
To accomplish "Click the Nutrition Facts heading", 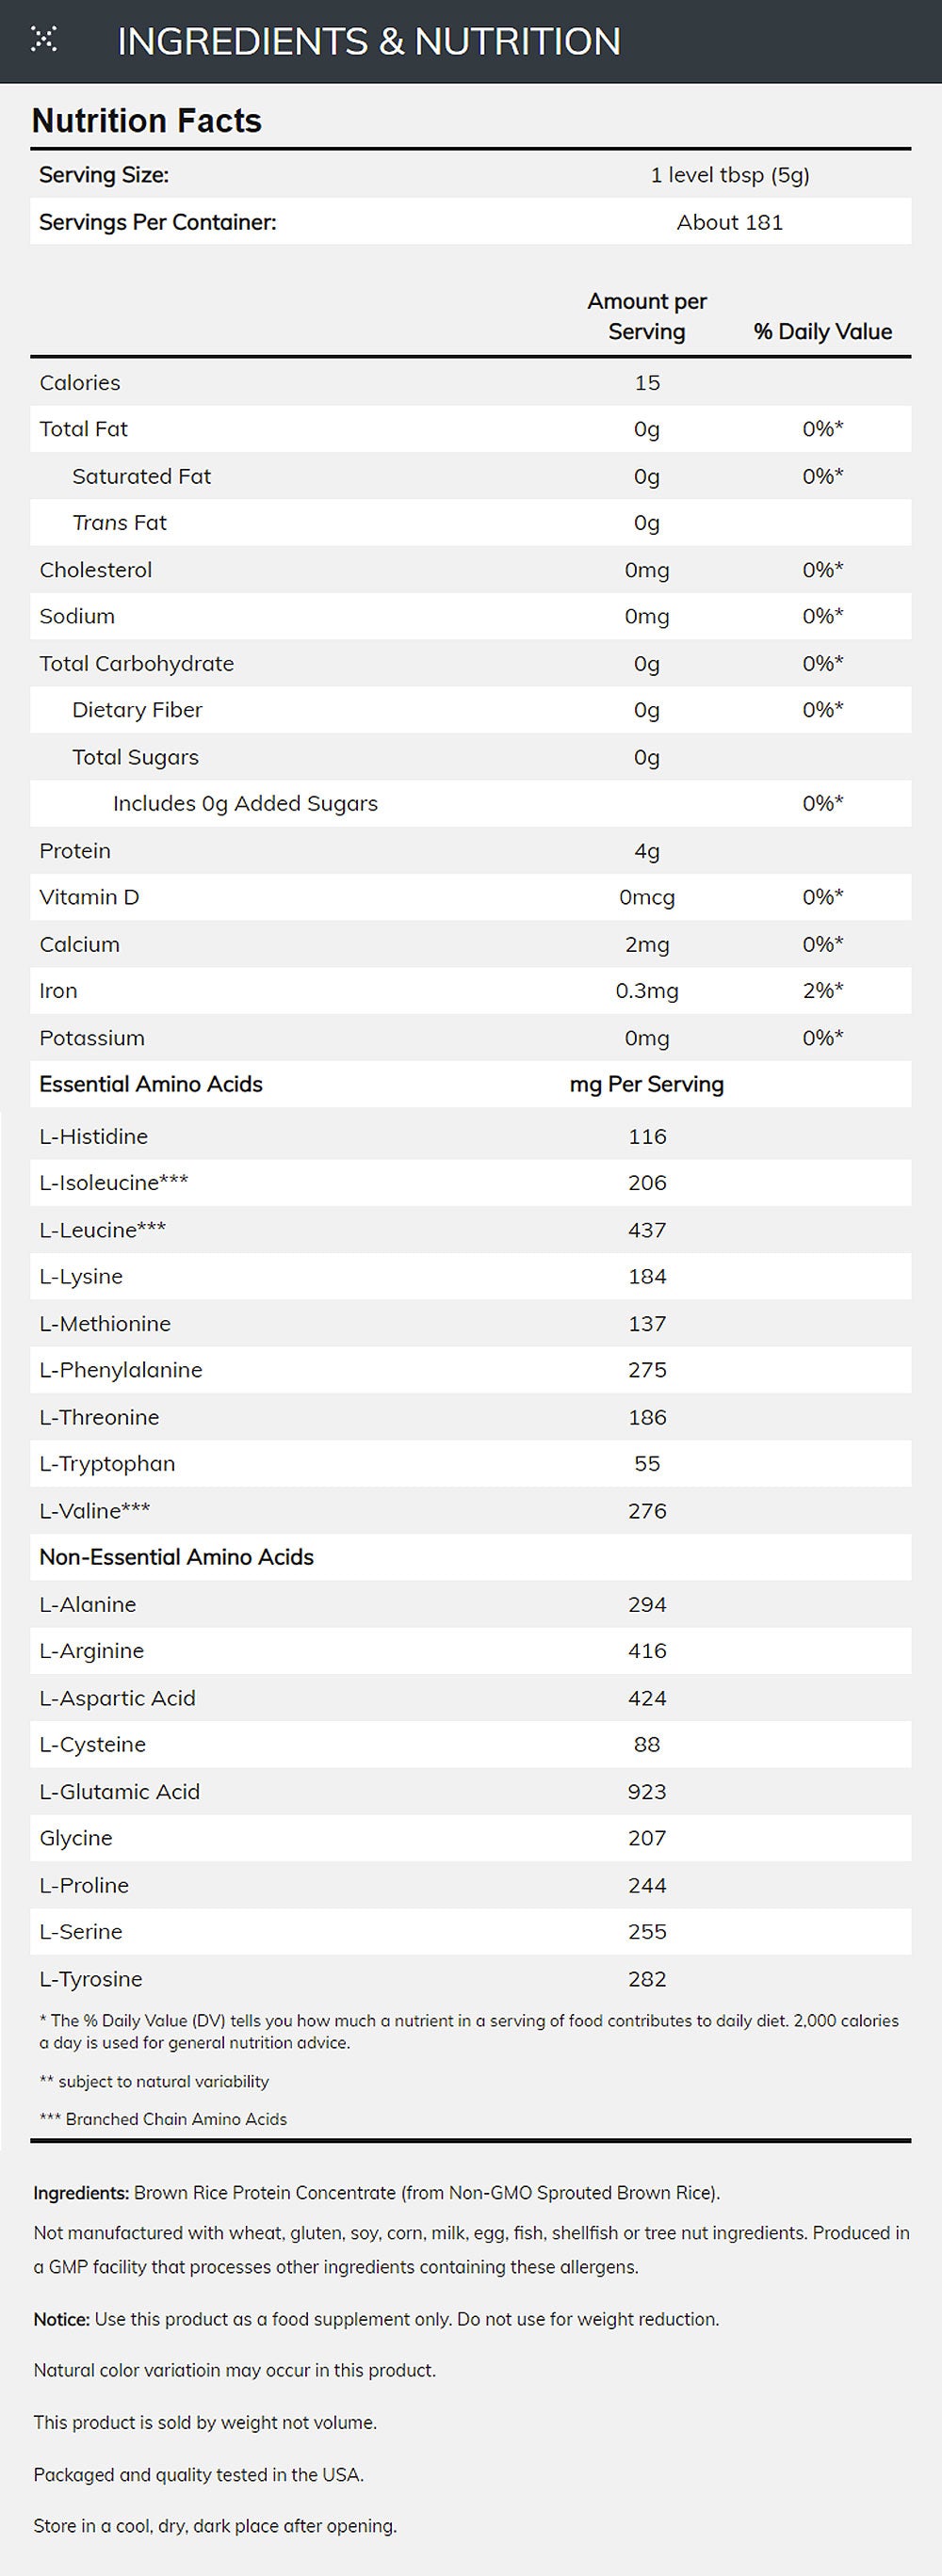I will 147,121.
